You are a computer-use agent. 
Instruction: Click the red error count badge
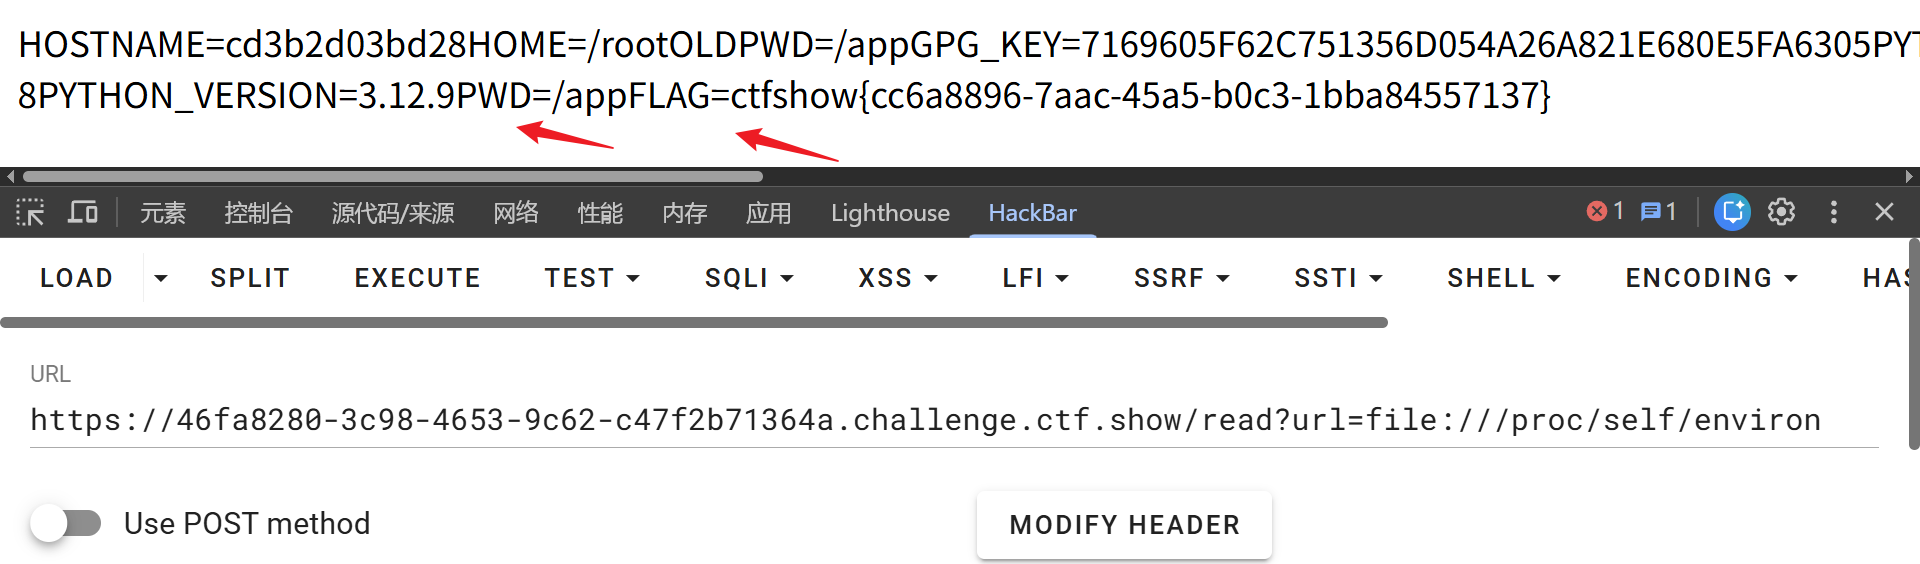point(1605,212)
